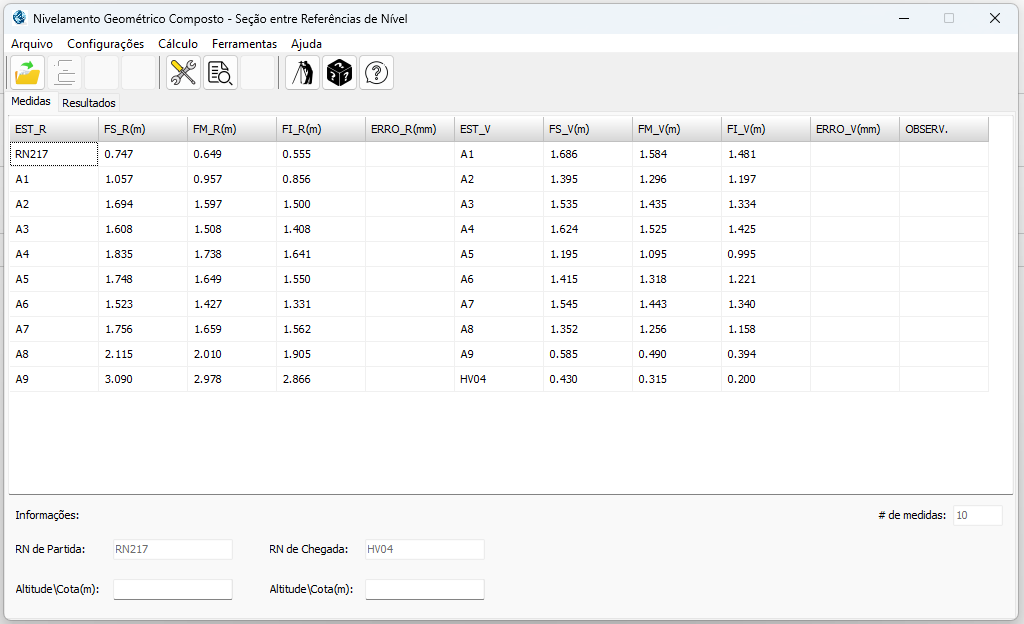The height and width of the screenshot is (624, 1024).
Task: Click the black dice with question marks icon
Action: 340,72
